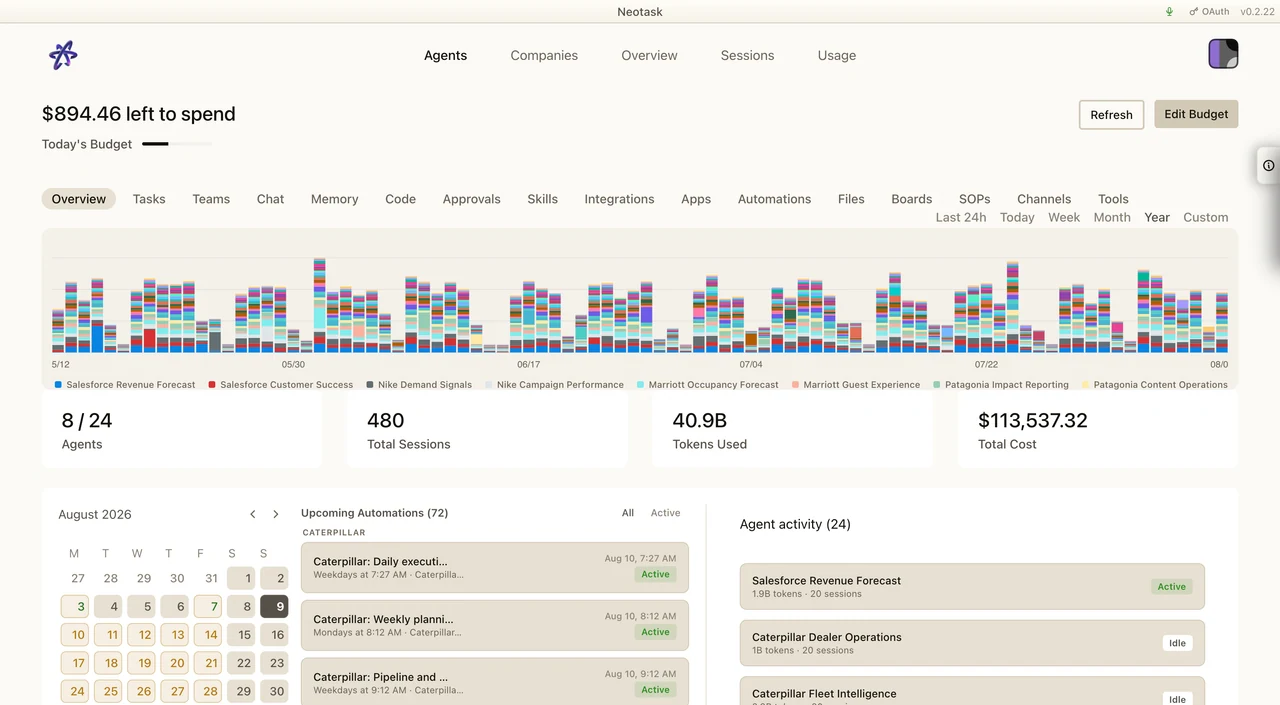The image size is (1280, 705).
Task: Open the Companies navigation tab
Action: (x=544, y=55)
